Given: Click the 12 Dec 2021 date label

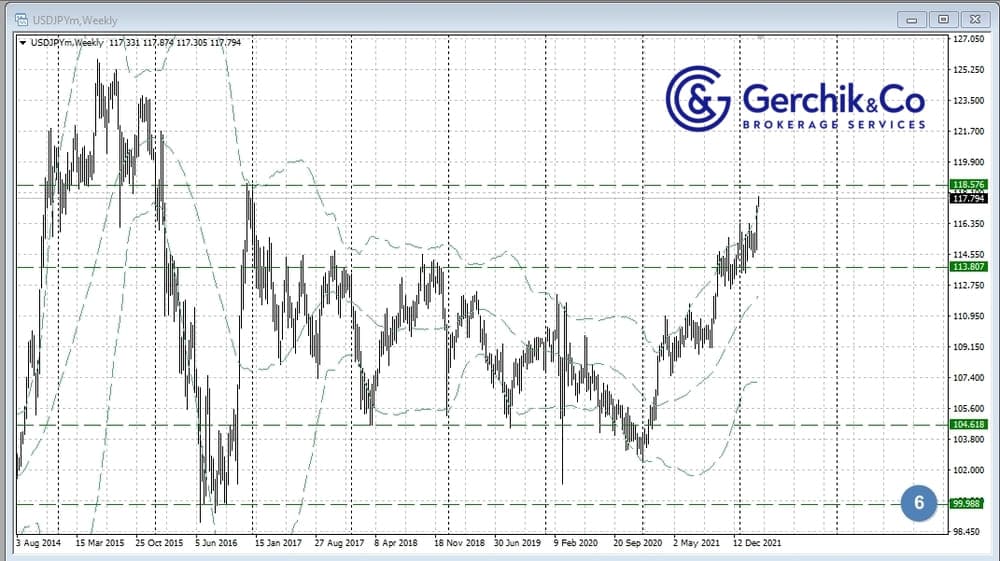Looking at the screenshot, I should [x=759, y=543].
